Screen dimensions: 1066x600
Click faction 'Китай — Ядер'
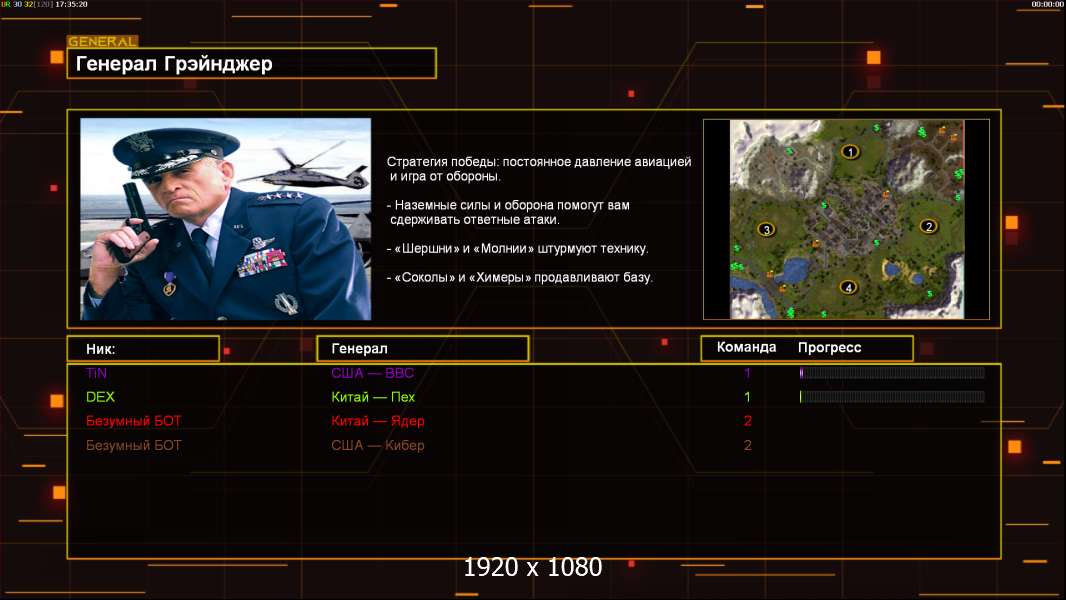[377, 421]
